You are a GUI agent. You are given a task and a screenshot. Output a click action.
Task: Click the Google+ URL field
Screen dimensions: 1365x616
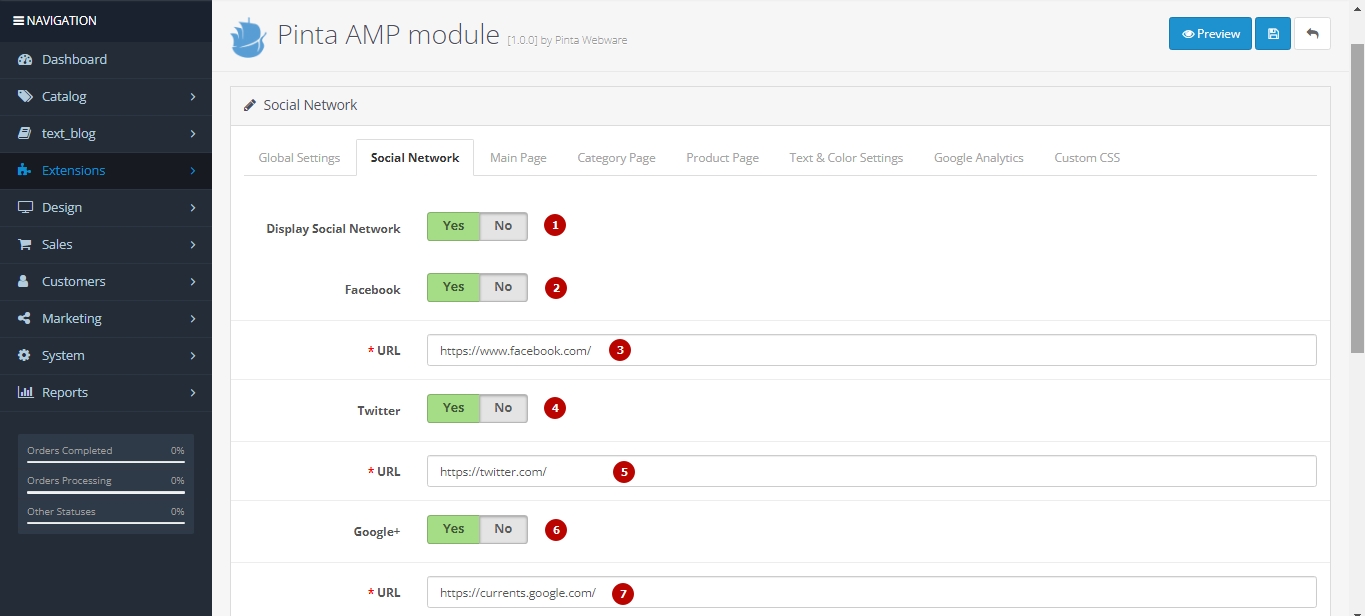pos(871,592)
